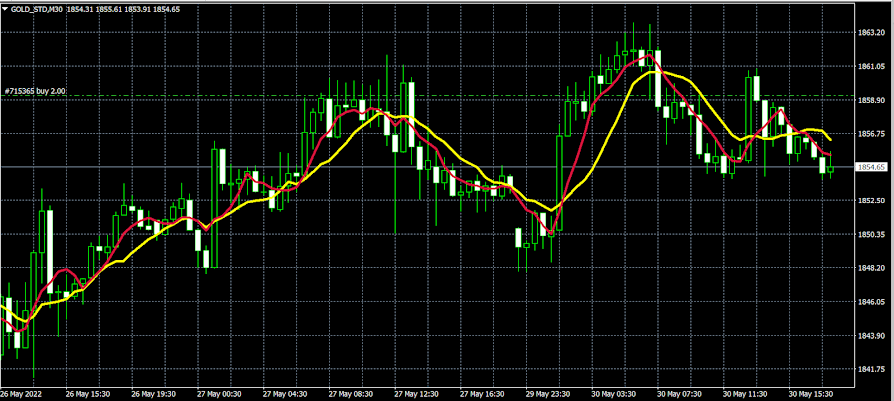This screenshot has width=894, height=401.
Task: Click the 26 May 2022 date label
Action: [x=20, y=394]
